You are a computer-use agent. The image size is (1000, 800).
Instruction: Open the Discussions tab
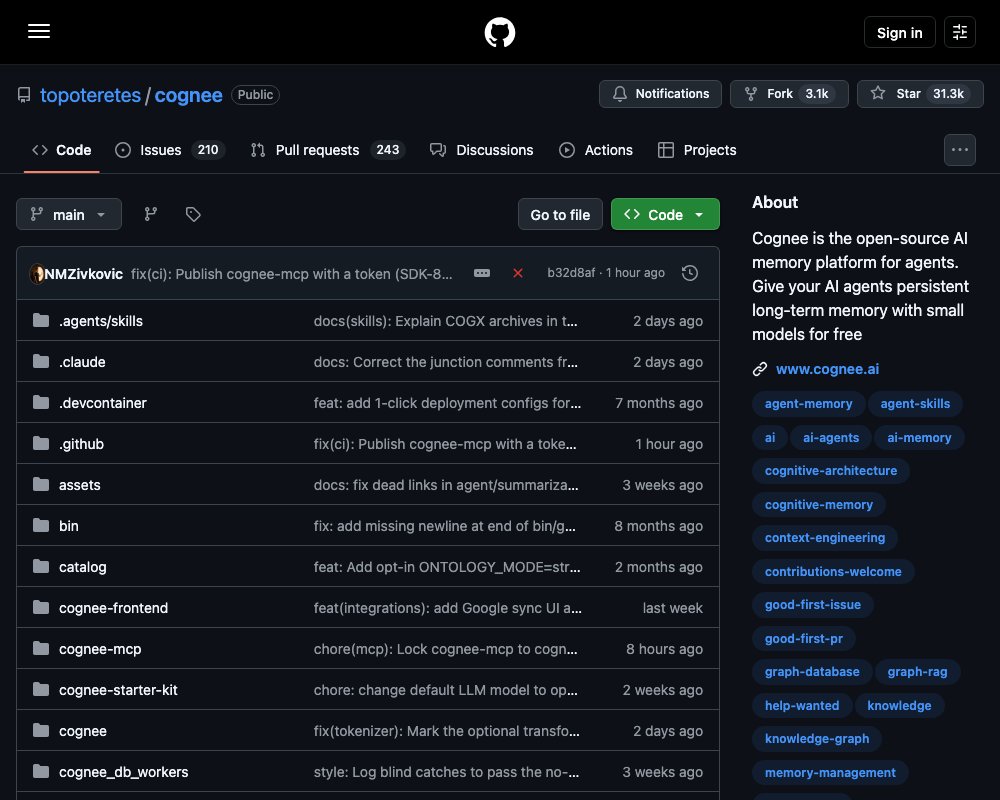point(482,150)
